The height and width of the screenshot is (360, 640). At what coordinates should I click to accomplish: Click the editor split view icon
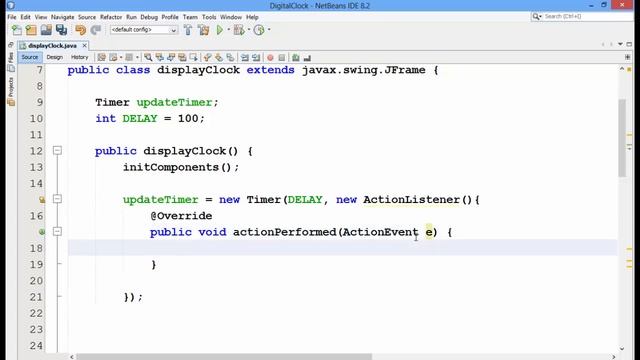coord(628,57)
